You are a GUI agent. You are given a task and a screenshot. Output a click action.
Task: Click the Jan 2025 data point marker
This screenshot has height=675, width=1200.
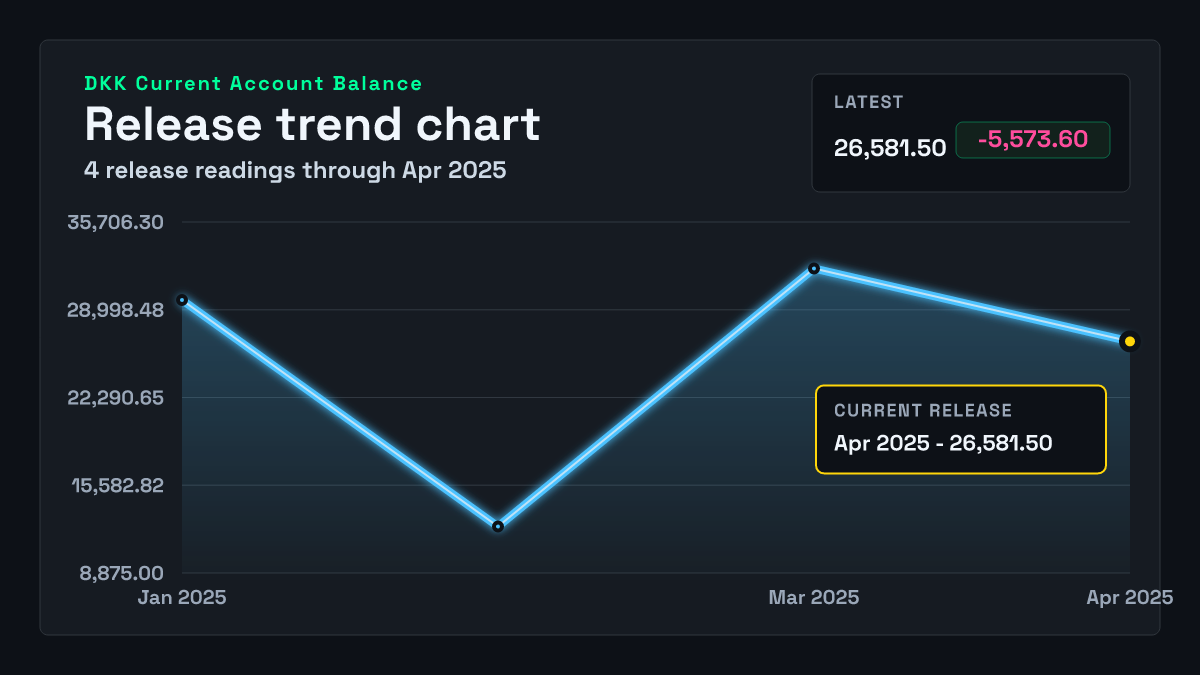(182, 300)
